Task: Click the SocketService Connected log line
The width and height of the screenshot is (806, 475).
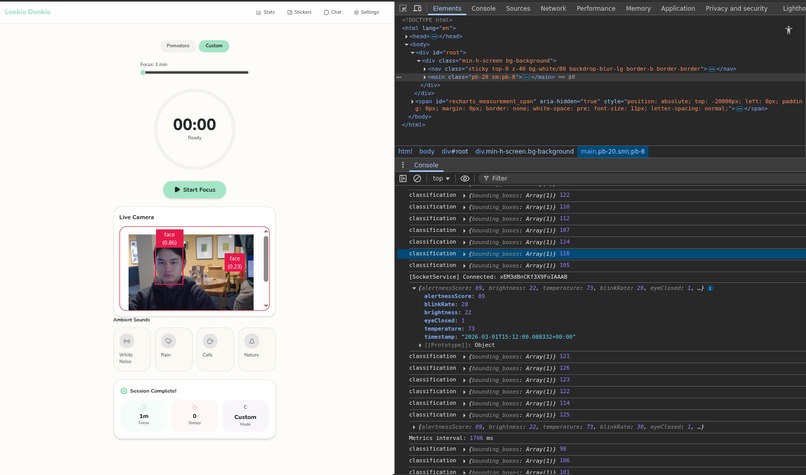Action: (x=488, y=277)
